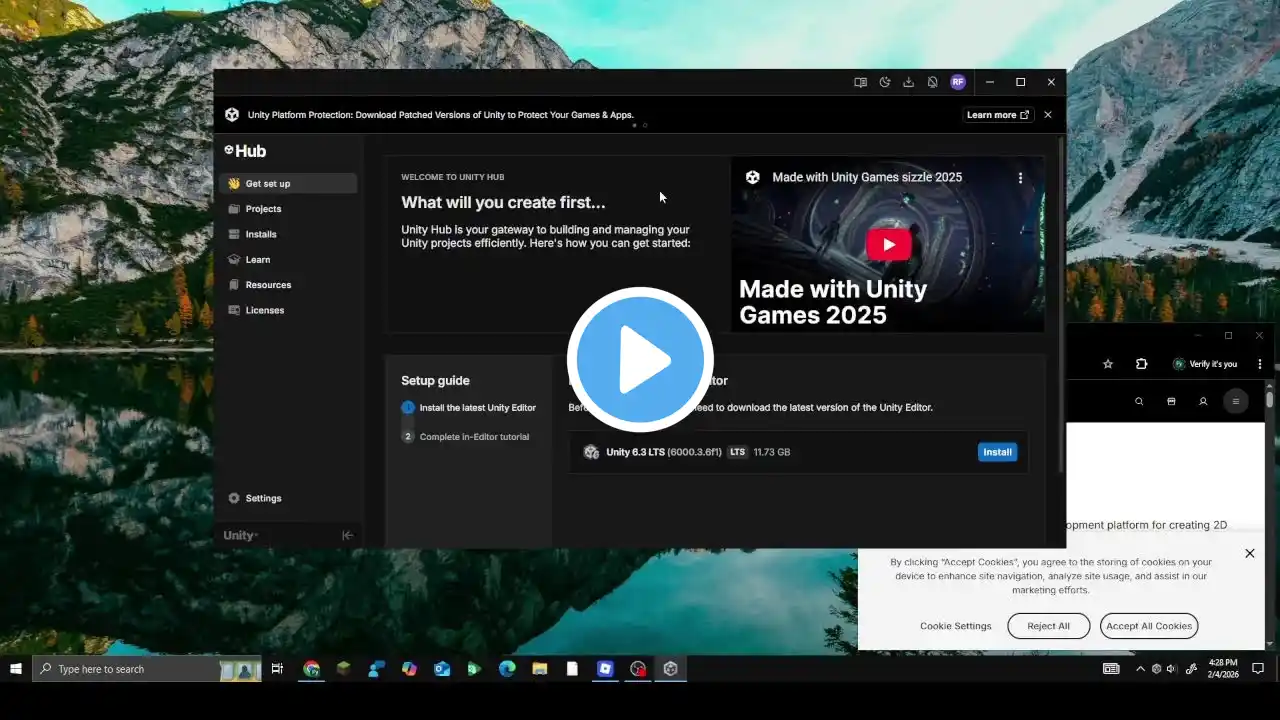Viewport: 1280px width, 720px height.
Task: Toggle dark mode moon icon in Unity Hub
Action: [x=885, y=82]
